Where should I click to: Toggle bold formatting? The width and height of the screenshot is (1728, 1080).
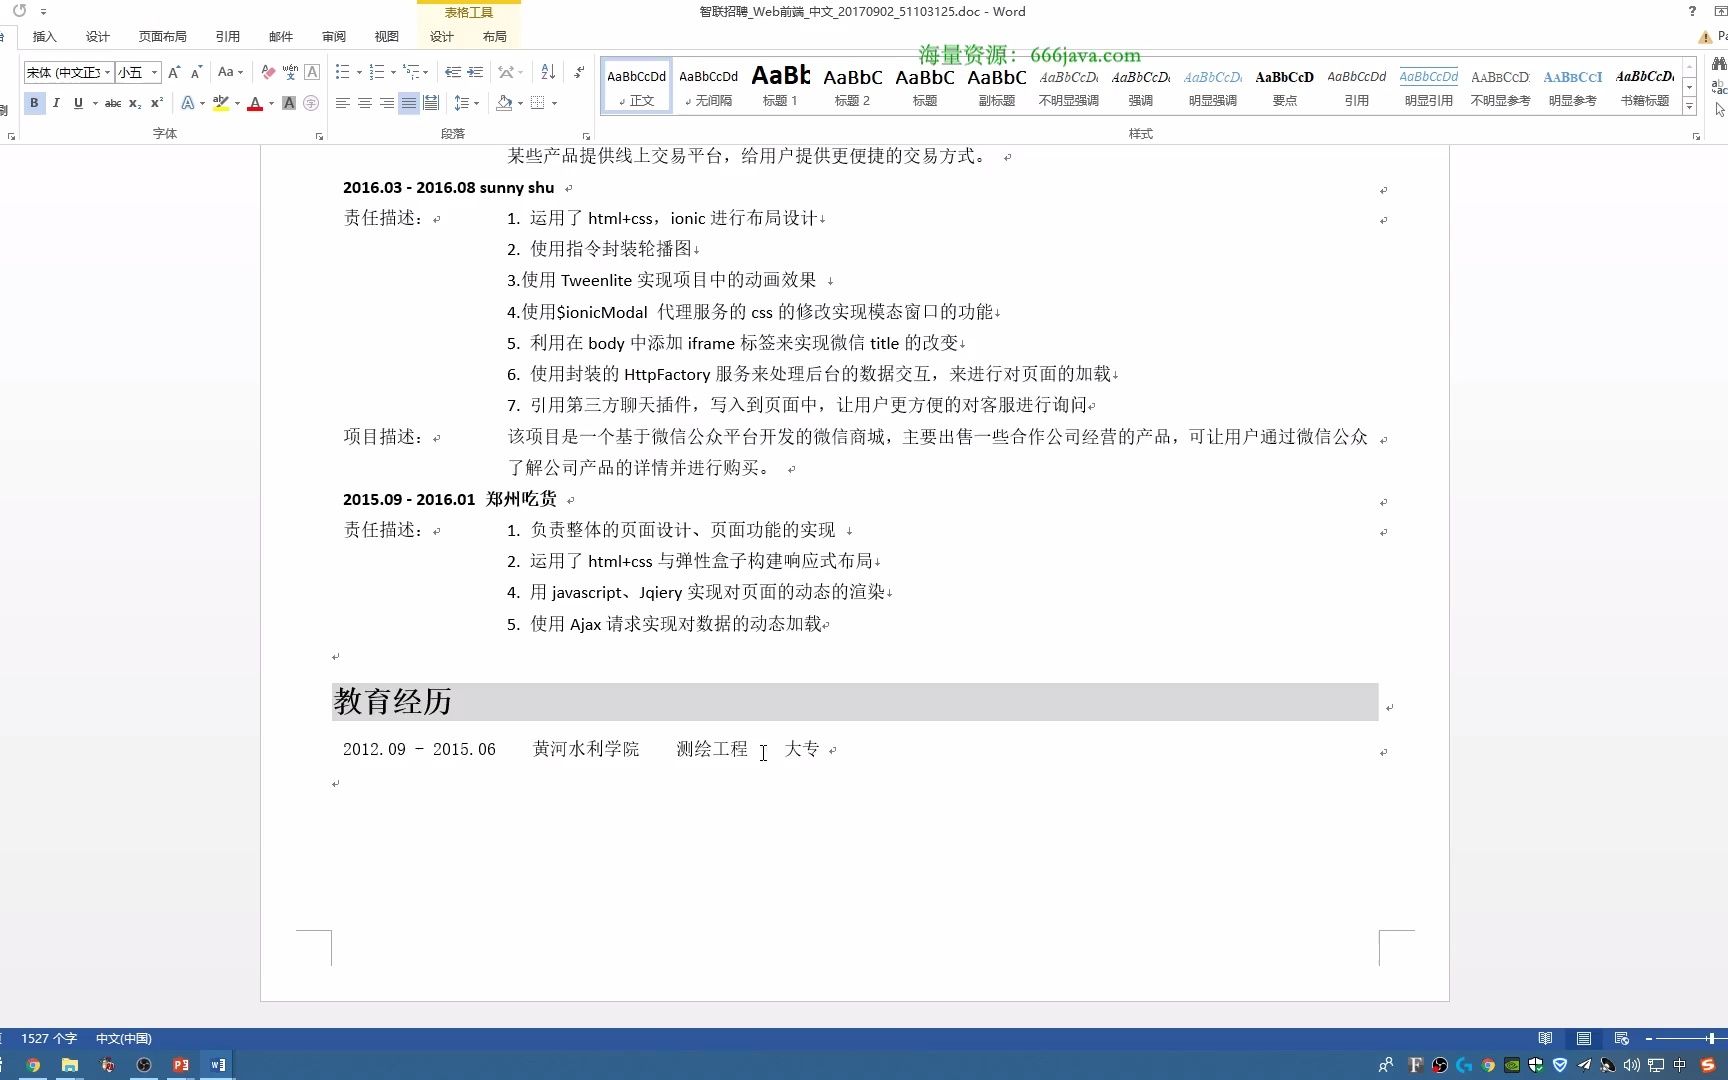point(34,102)
